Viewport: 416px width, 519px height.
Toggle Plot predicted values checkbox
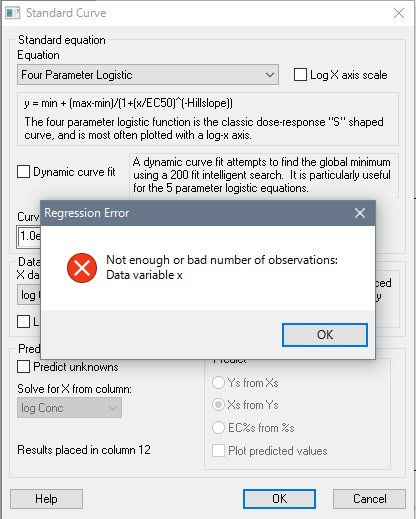[218, 451]
